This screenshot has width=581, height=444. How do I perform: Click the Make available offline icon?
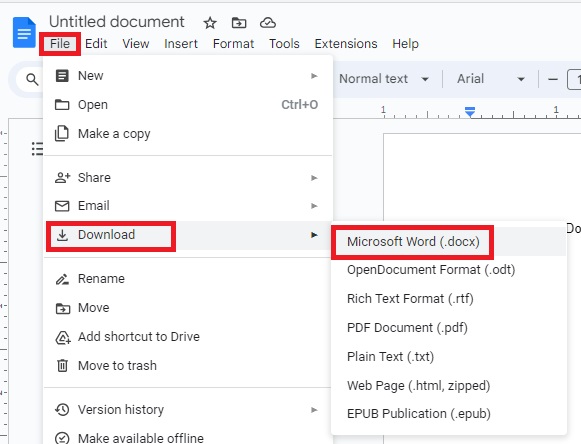[62, 438]
